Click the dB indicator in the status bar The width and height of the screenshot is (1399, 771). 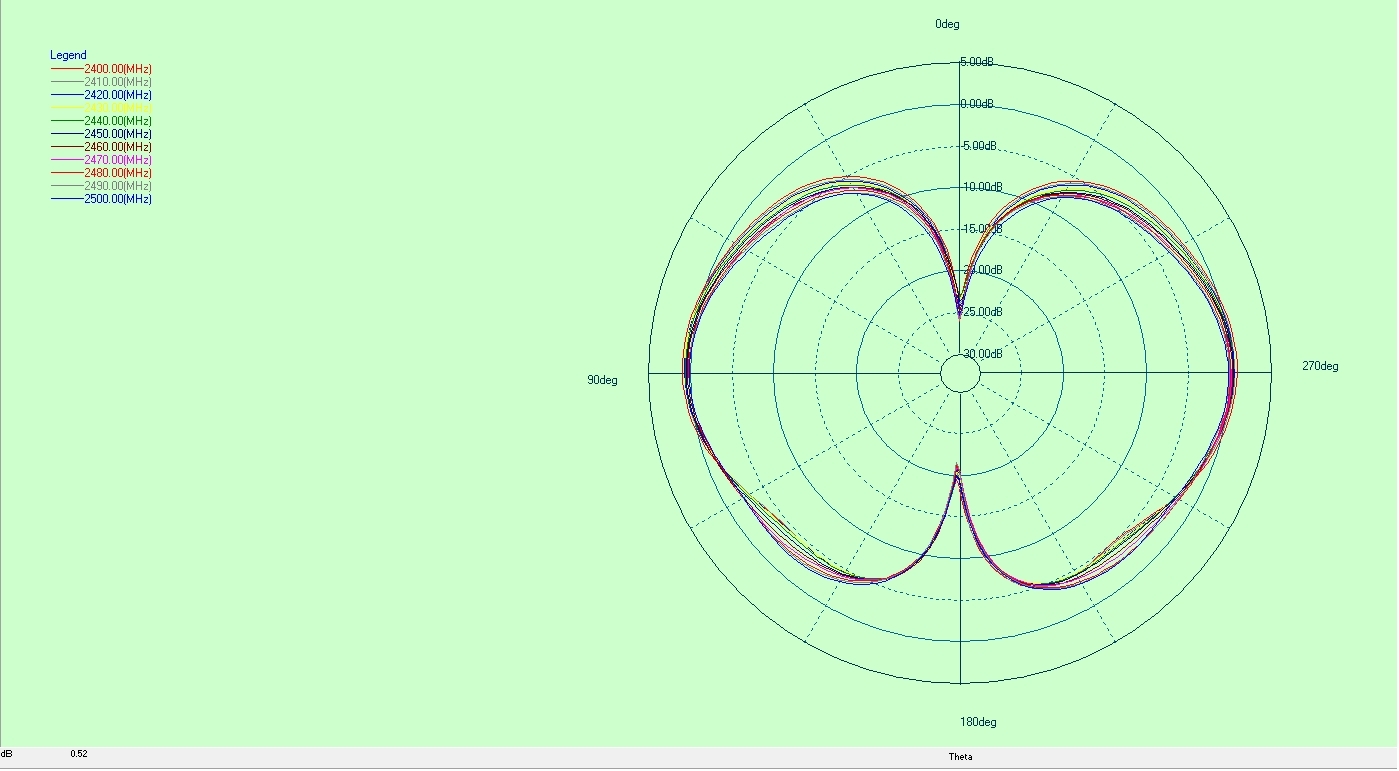click(10, 757)
